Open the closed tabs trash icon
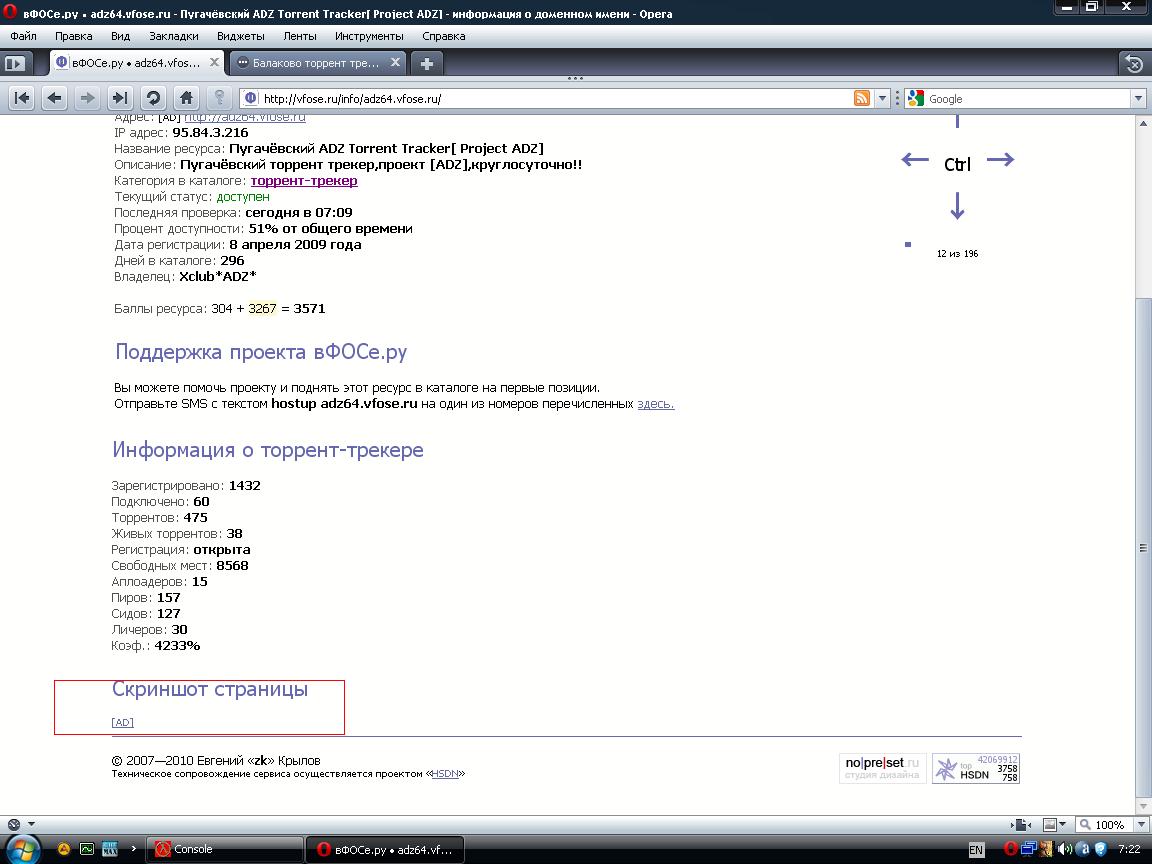This screenshot has height=864, width=1152. click(x=1134, y=64)
